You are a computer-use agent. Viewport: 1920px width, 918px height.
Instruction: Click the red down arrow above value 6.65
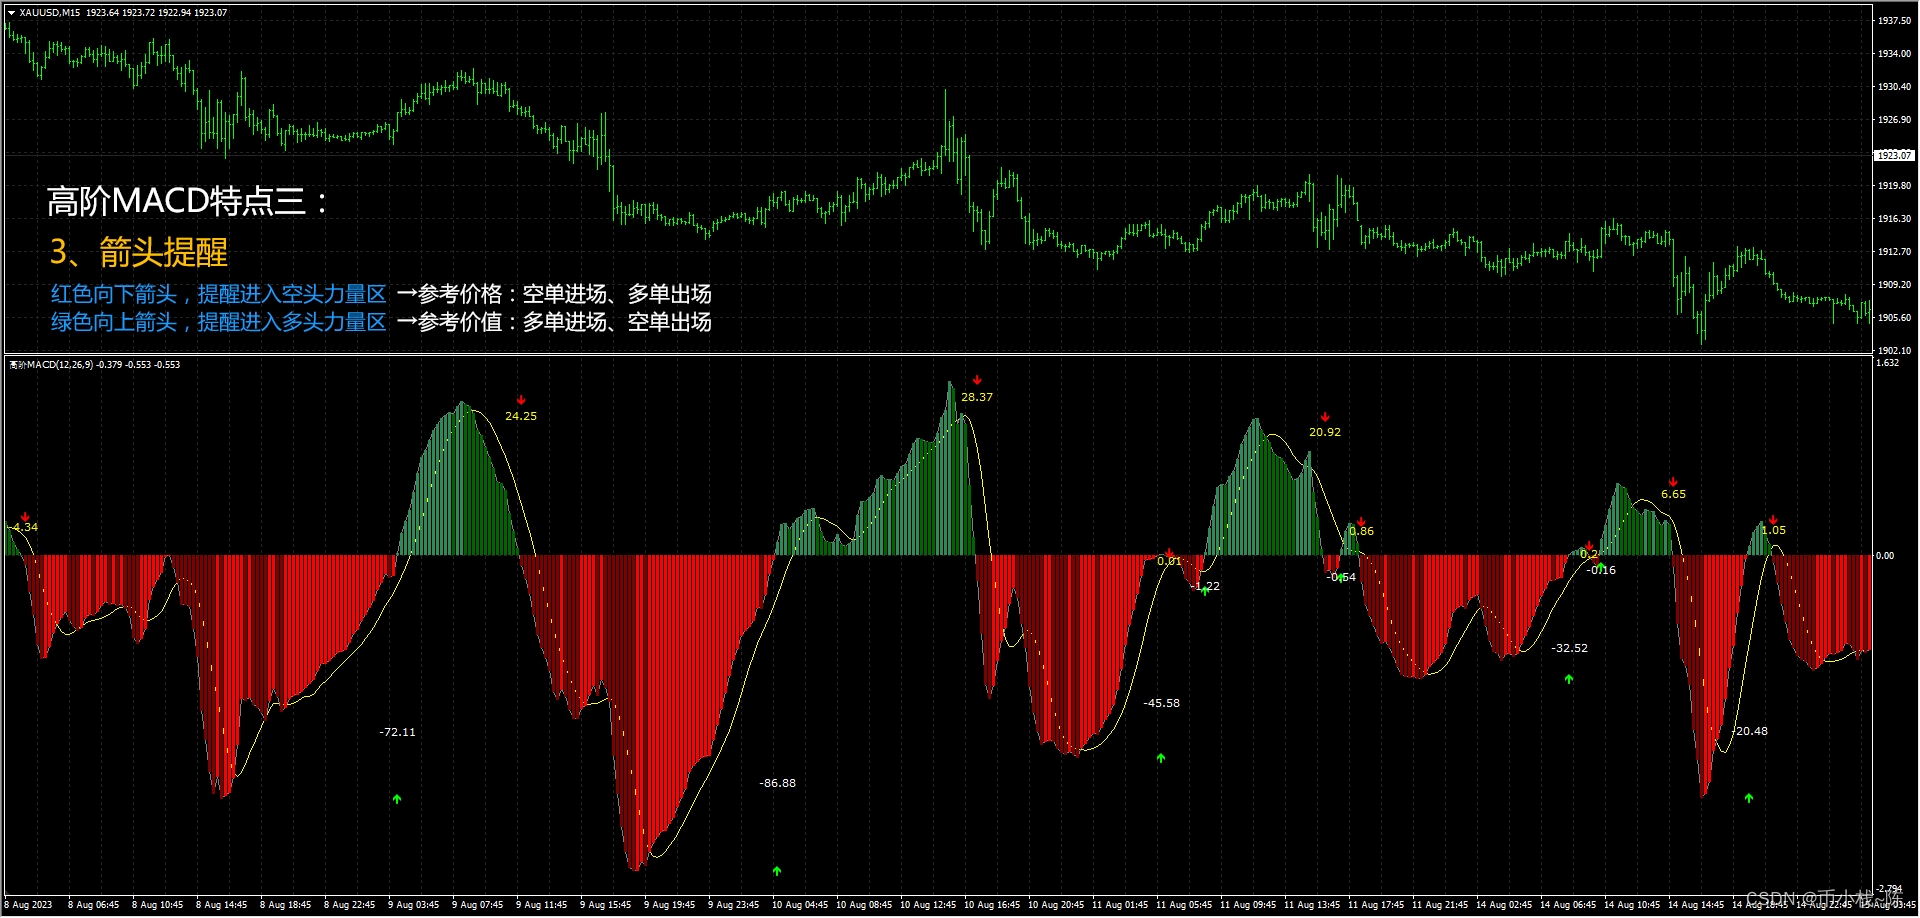[x=1673, y=482]
